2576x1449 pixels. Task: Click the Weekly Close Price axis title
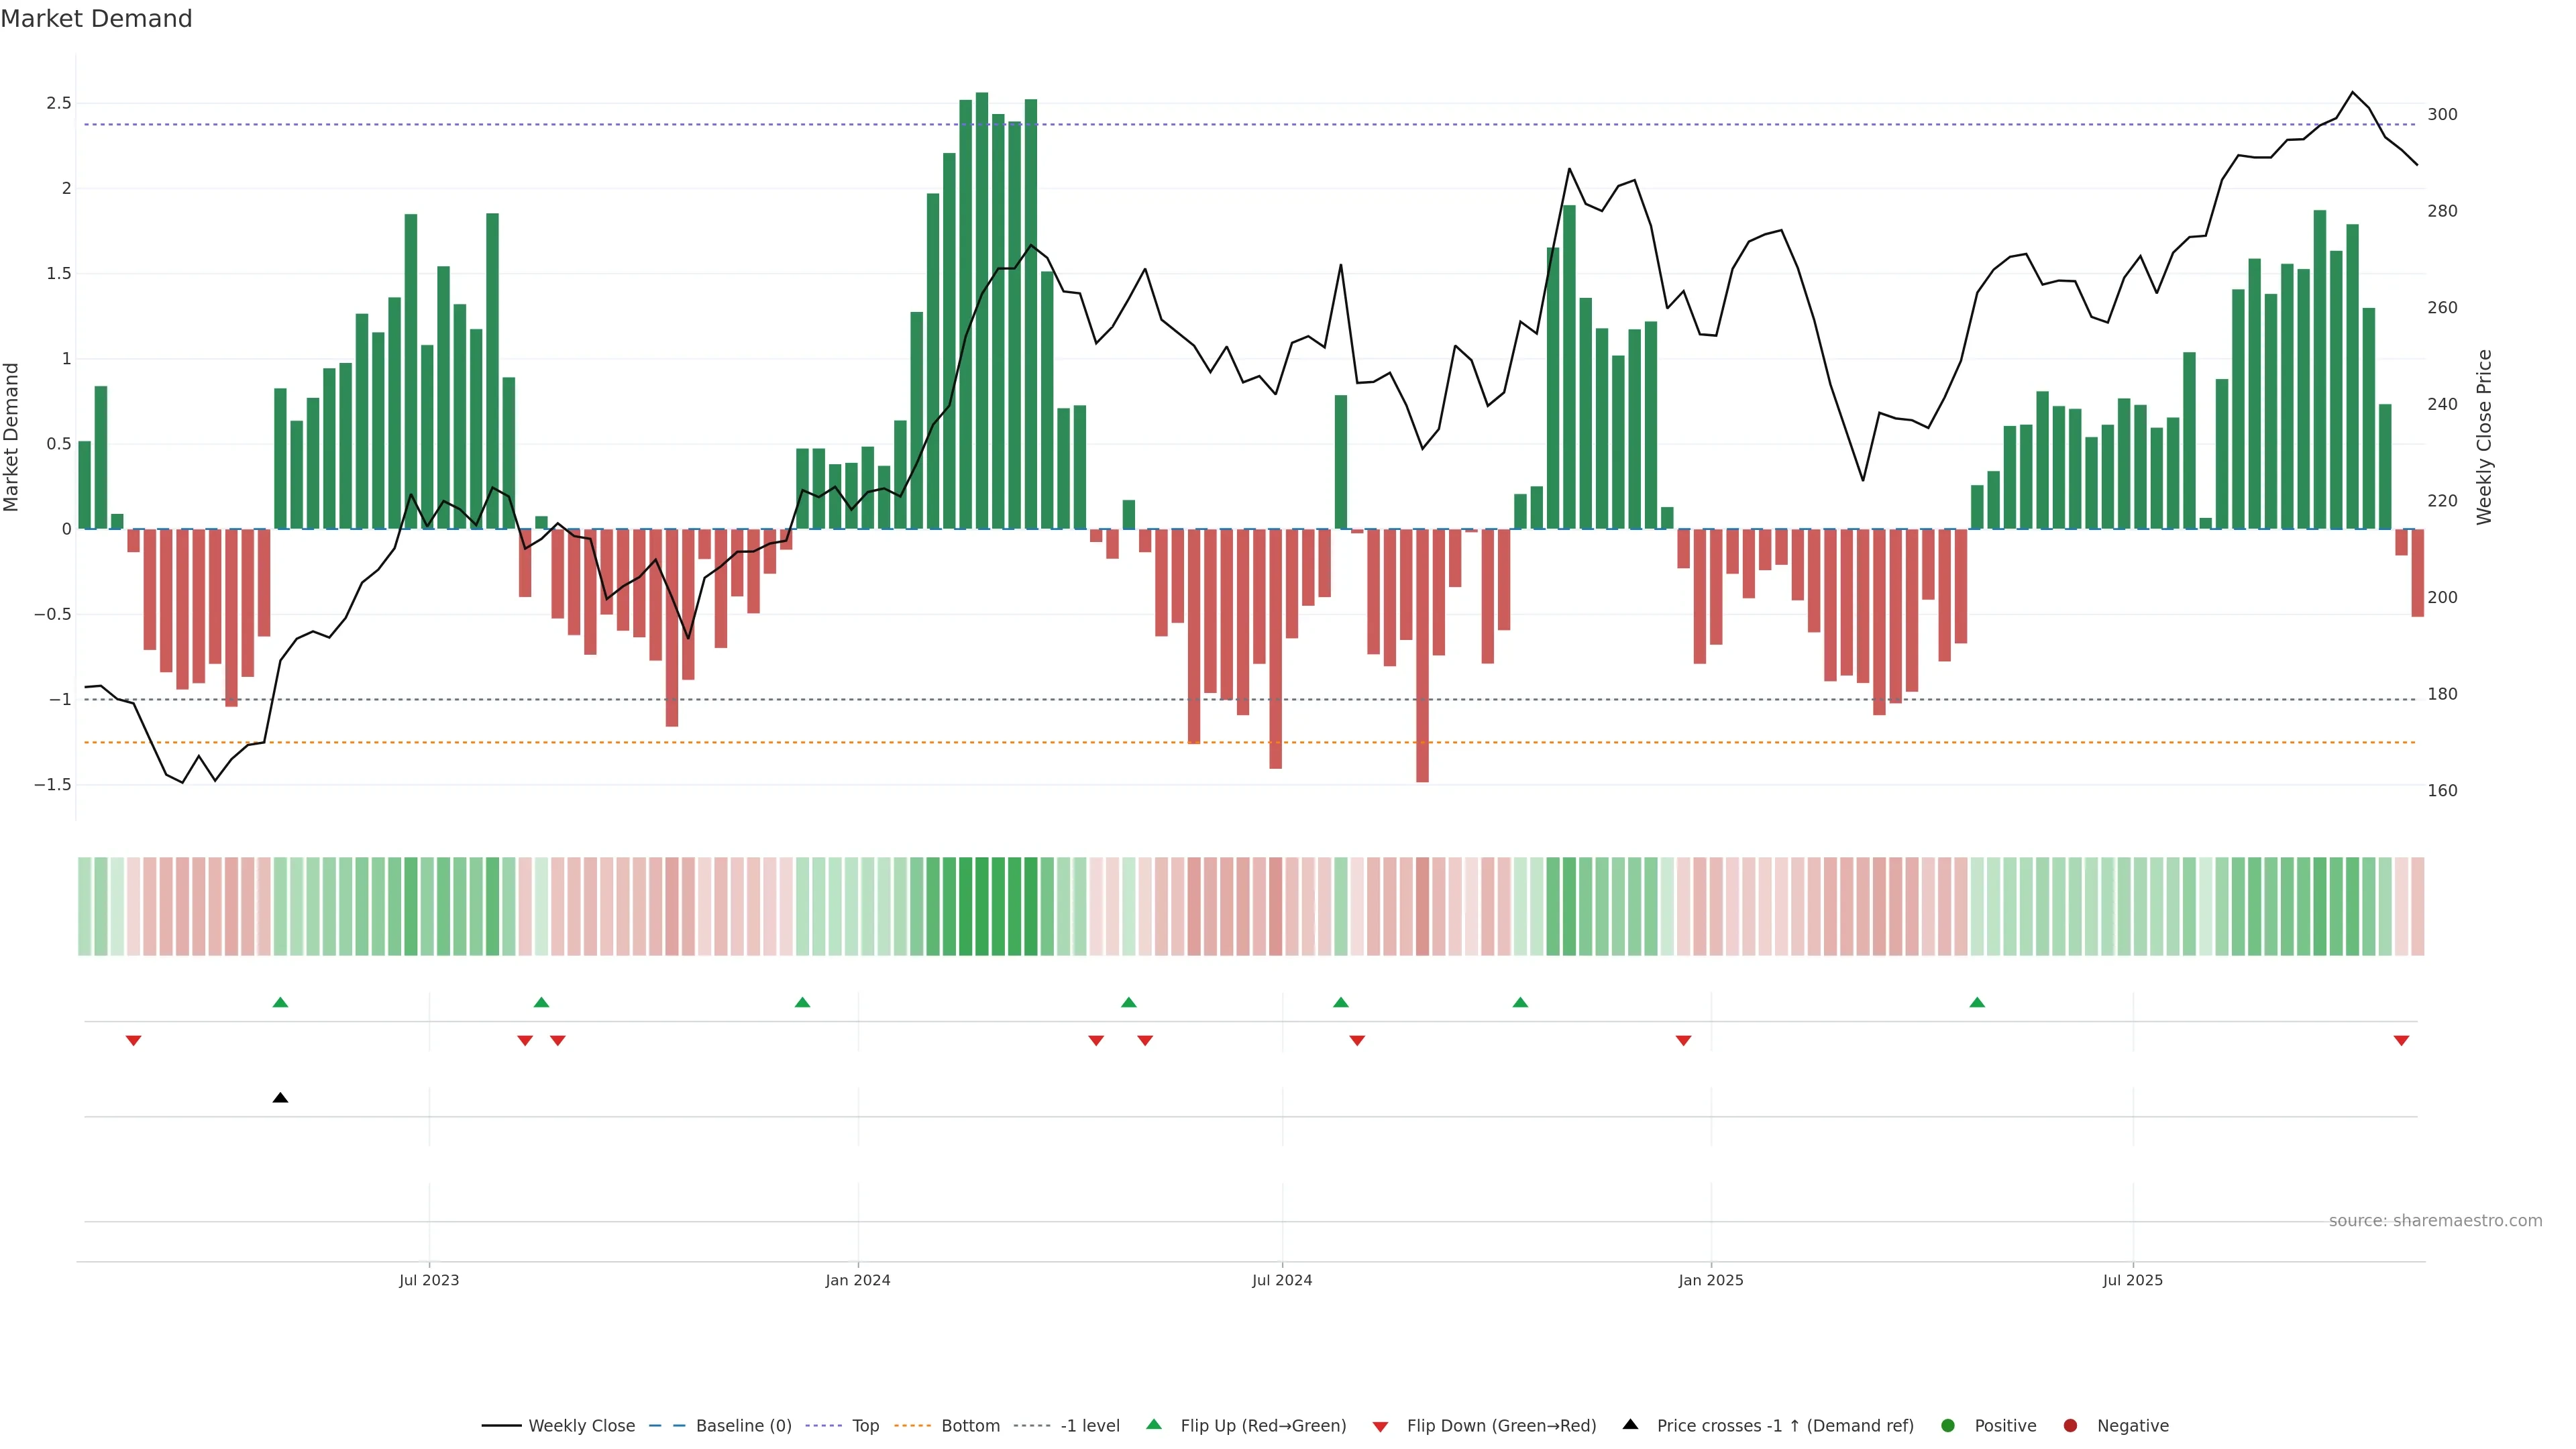point(2485,437)
